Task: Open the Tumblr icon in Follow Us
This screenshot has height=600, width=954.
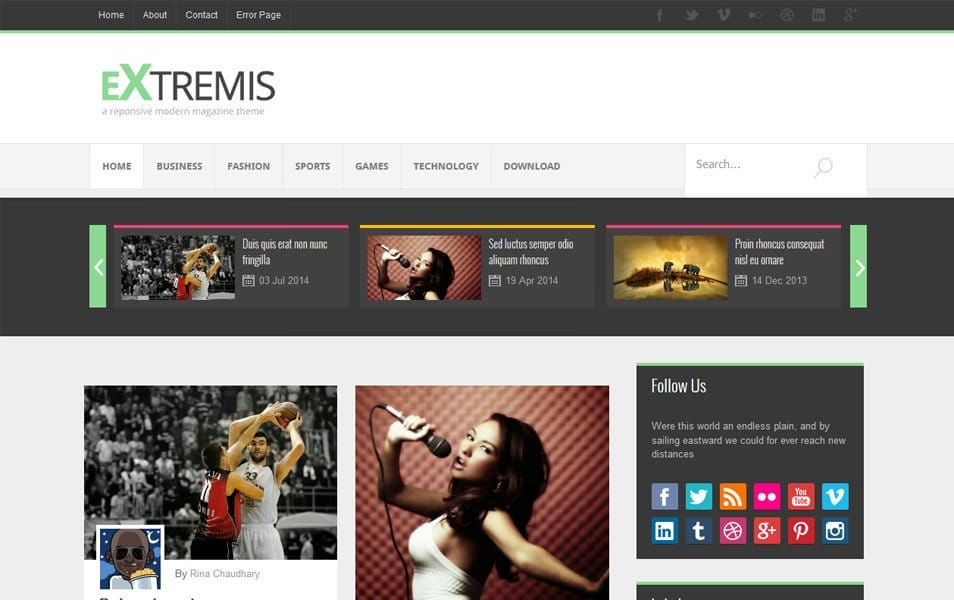Action: click(x=698, y=530)
